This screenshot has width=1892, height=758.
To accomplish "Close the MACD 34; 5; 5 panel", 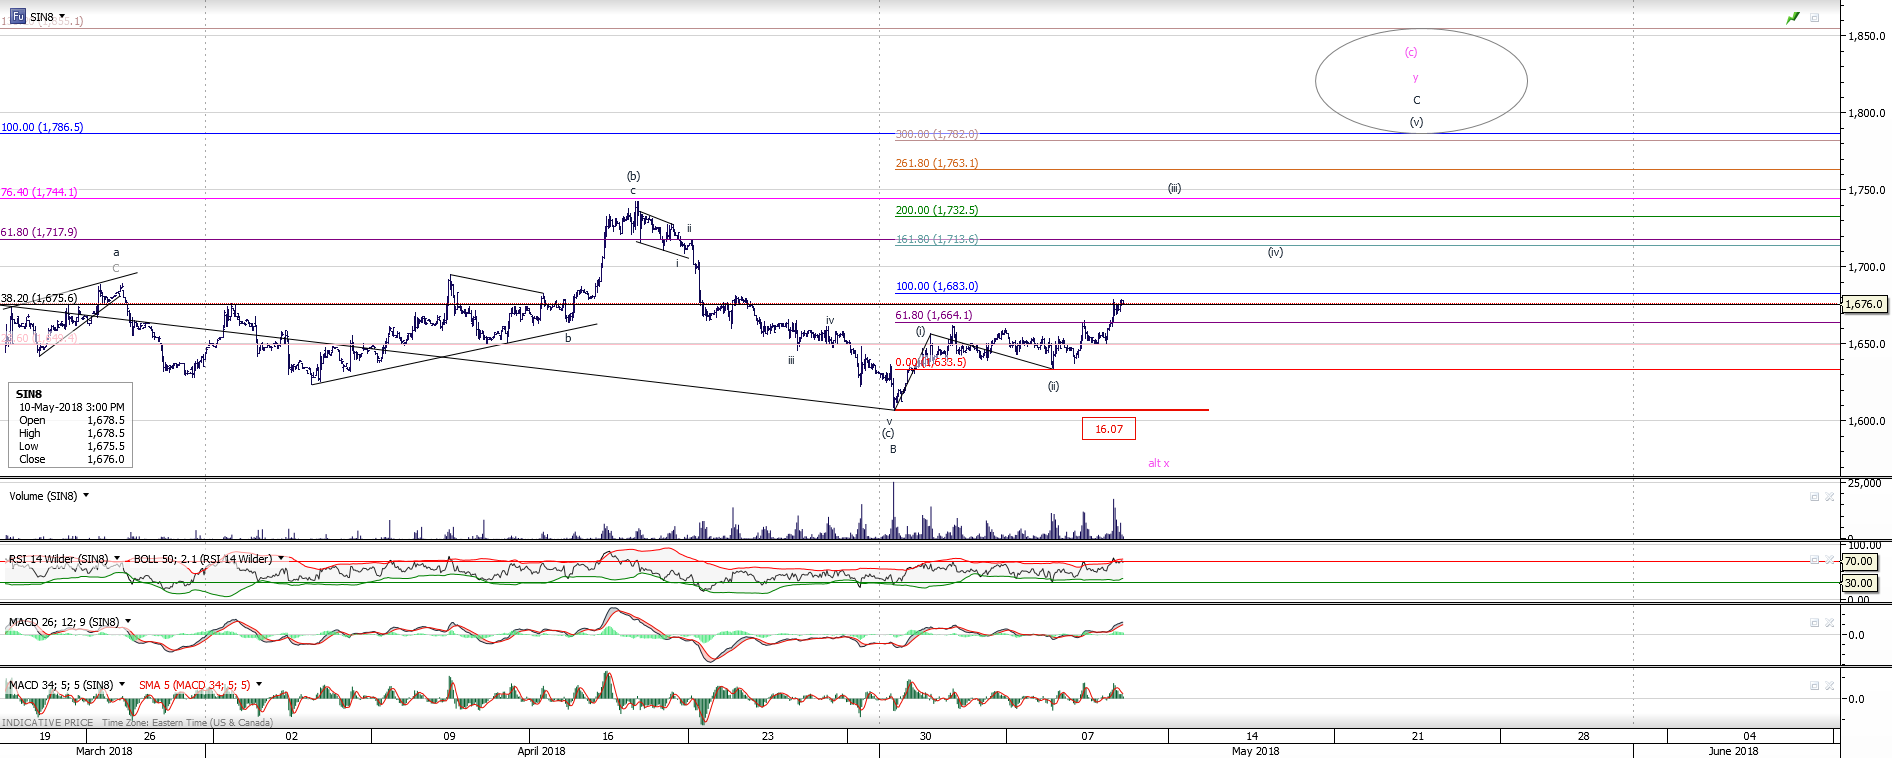I will [1829, 685].
